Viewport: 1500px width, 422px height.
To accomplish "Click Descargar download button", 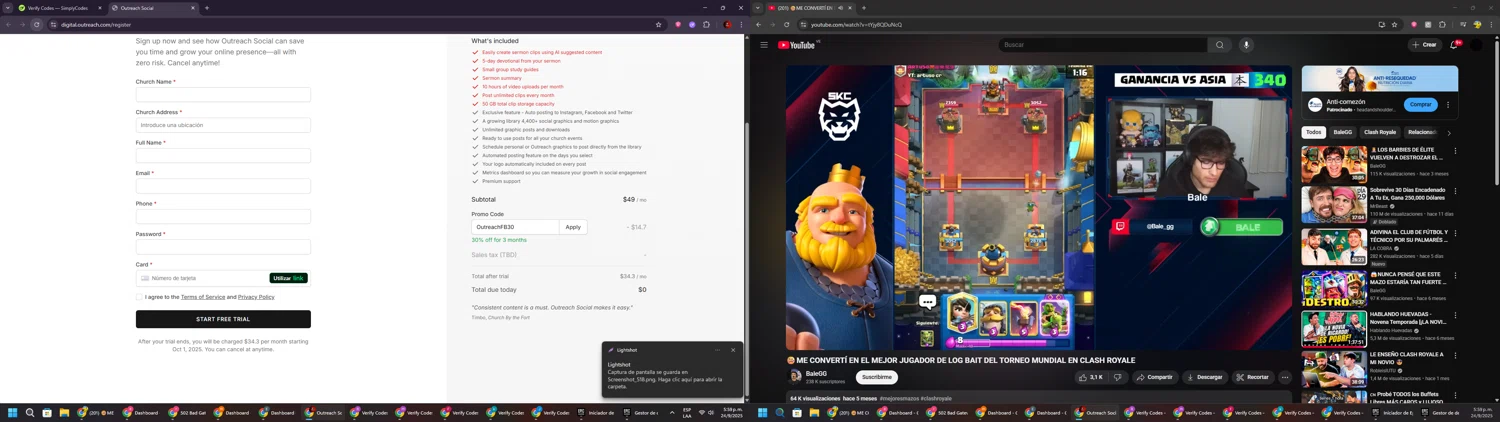I will click(1205, 377).
